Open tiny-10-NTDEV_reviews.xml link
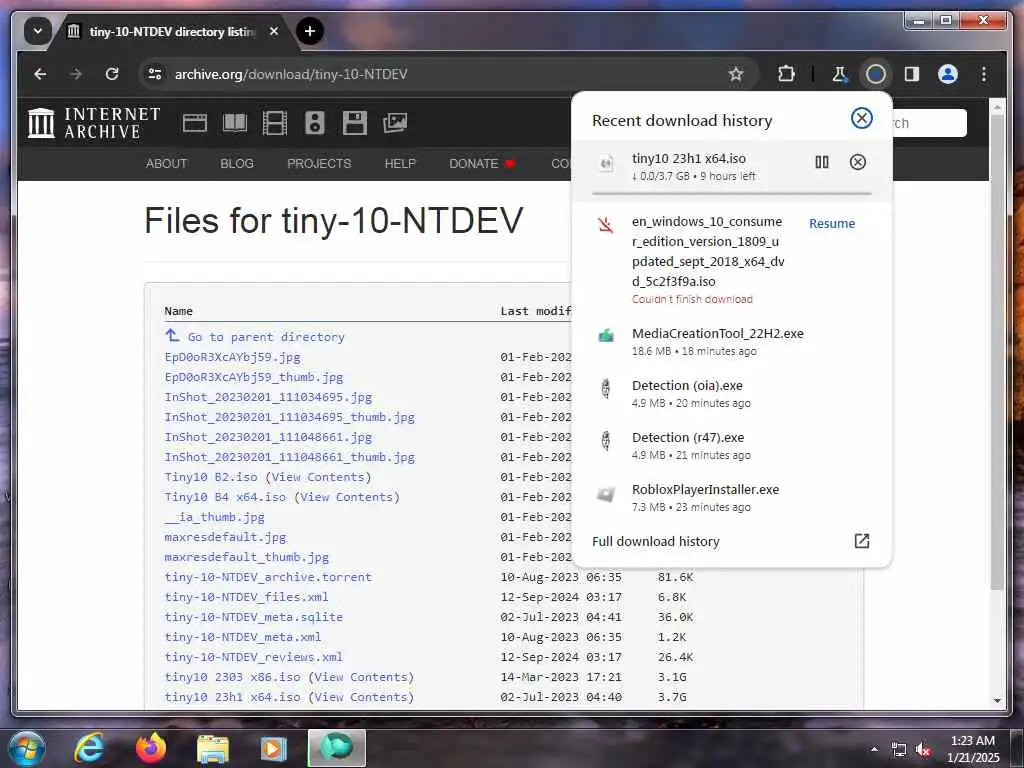Image resolution: width=1024 pixels, height=768 pixels. coord(253,657)
